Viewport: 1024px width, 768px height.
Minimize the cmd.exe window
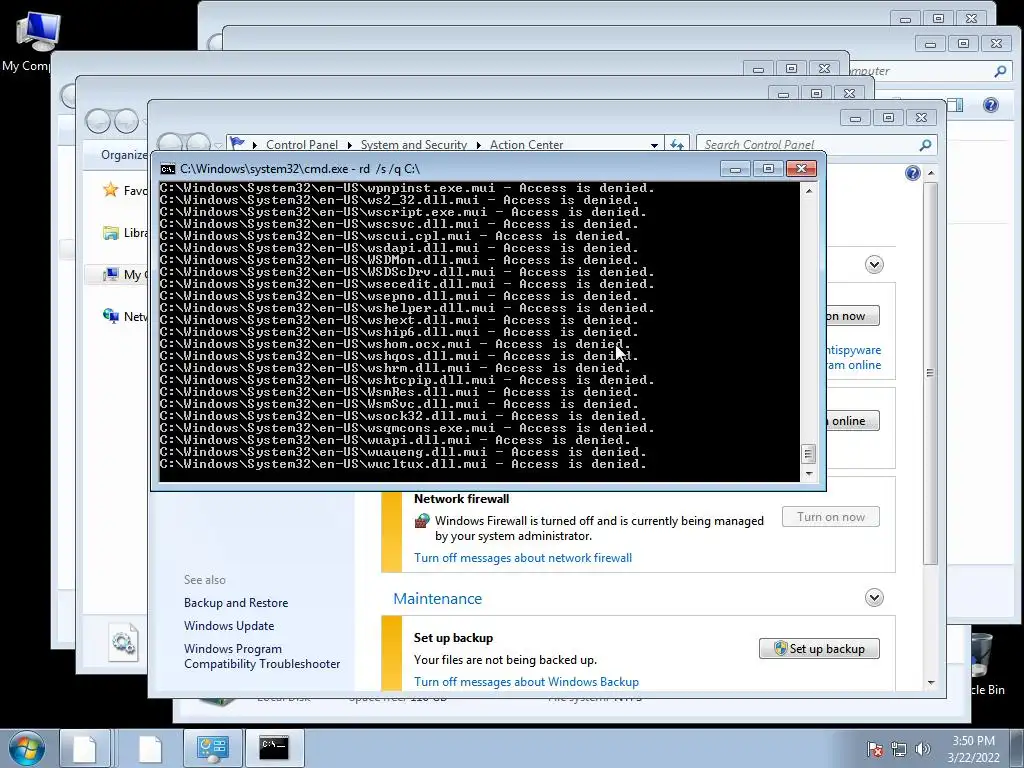point(735,170)
